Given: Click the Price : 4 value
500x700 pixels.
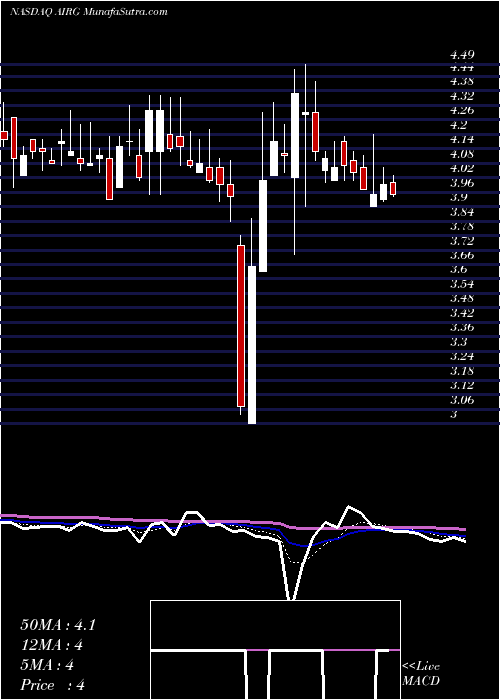Looking at the screenshot, I should tap(52, 685).
